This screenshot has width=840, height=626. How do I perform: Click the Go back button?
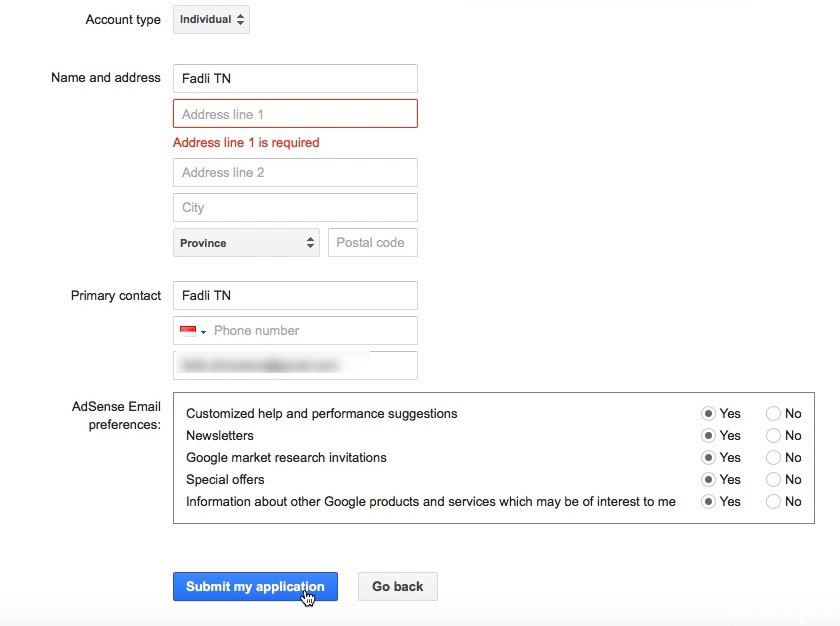click(x=397, y=587)
